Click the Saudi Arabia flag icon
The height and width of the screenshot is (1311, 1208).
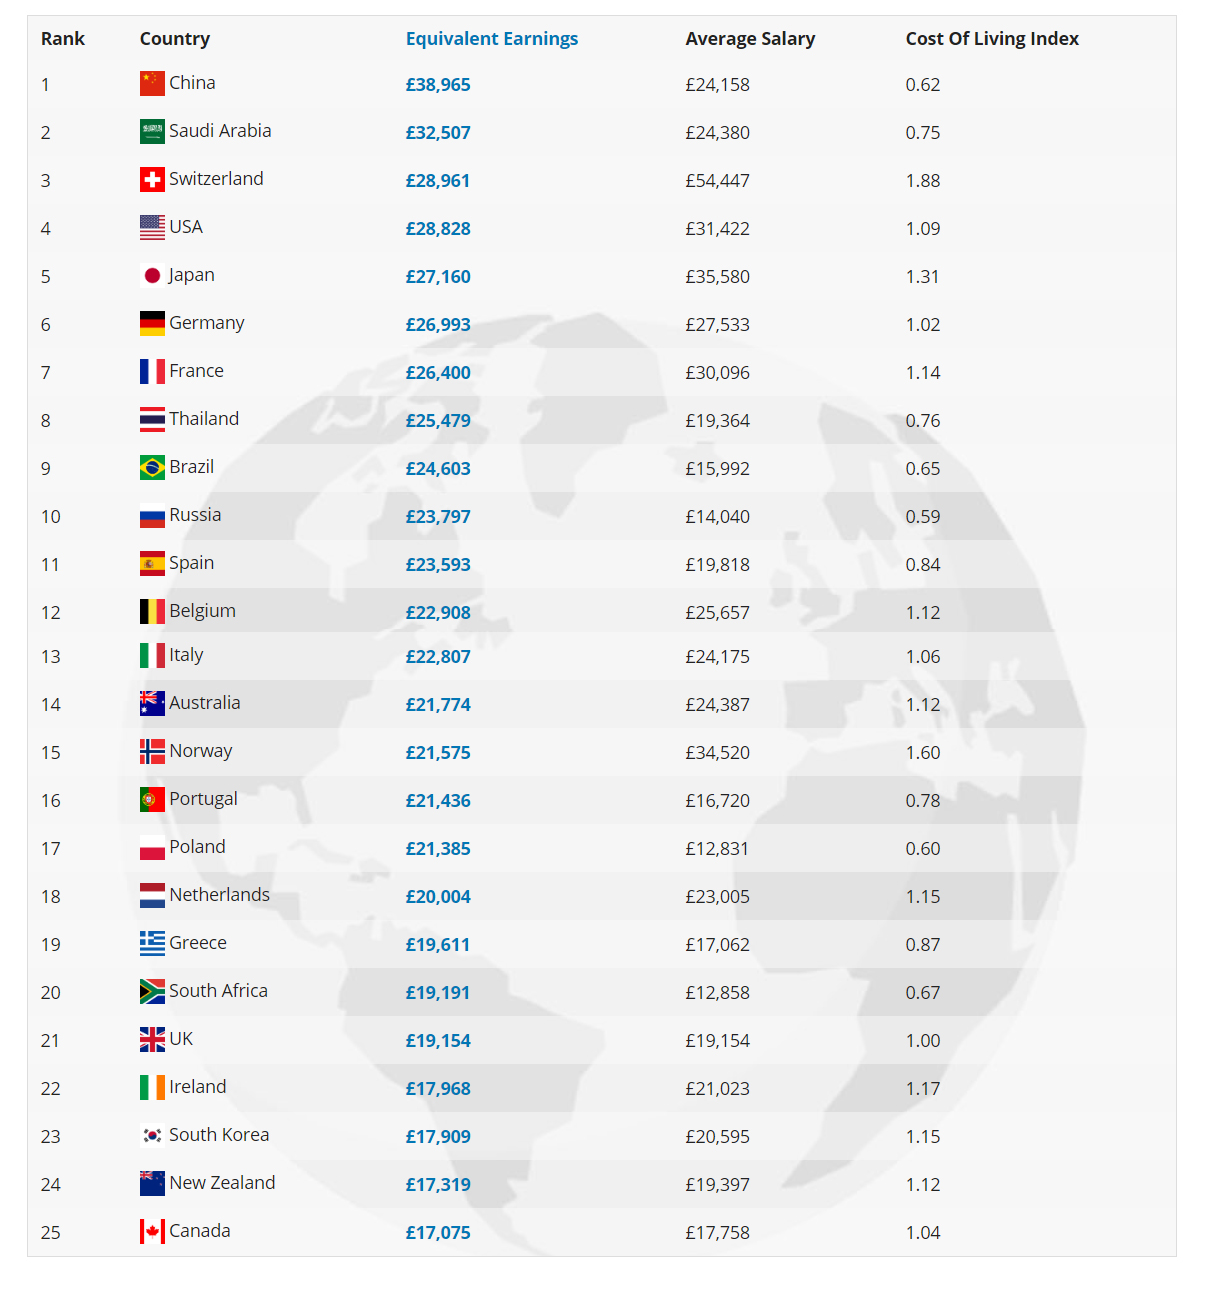coord(152,132)
